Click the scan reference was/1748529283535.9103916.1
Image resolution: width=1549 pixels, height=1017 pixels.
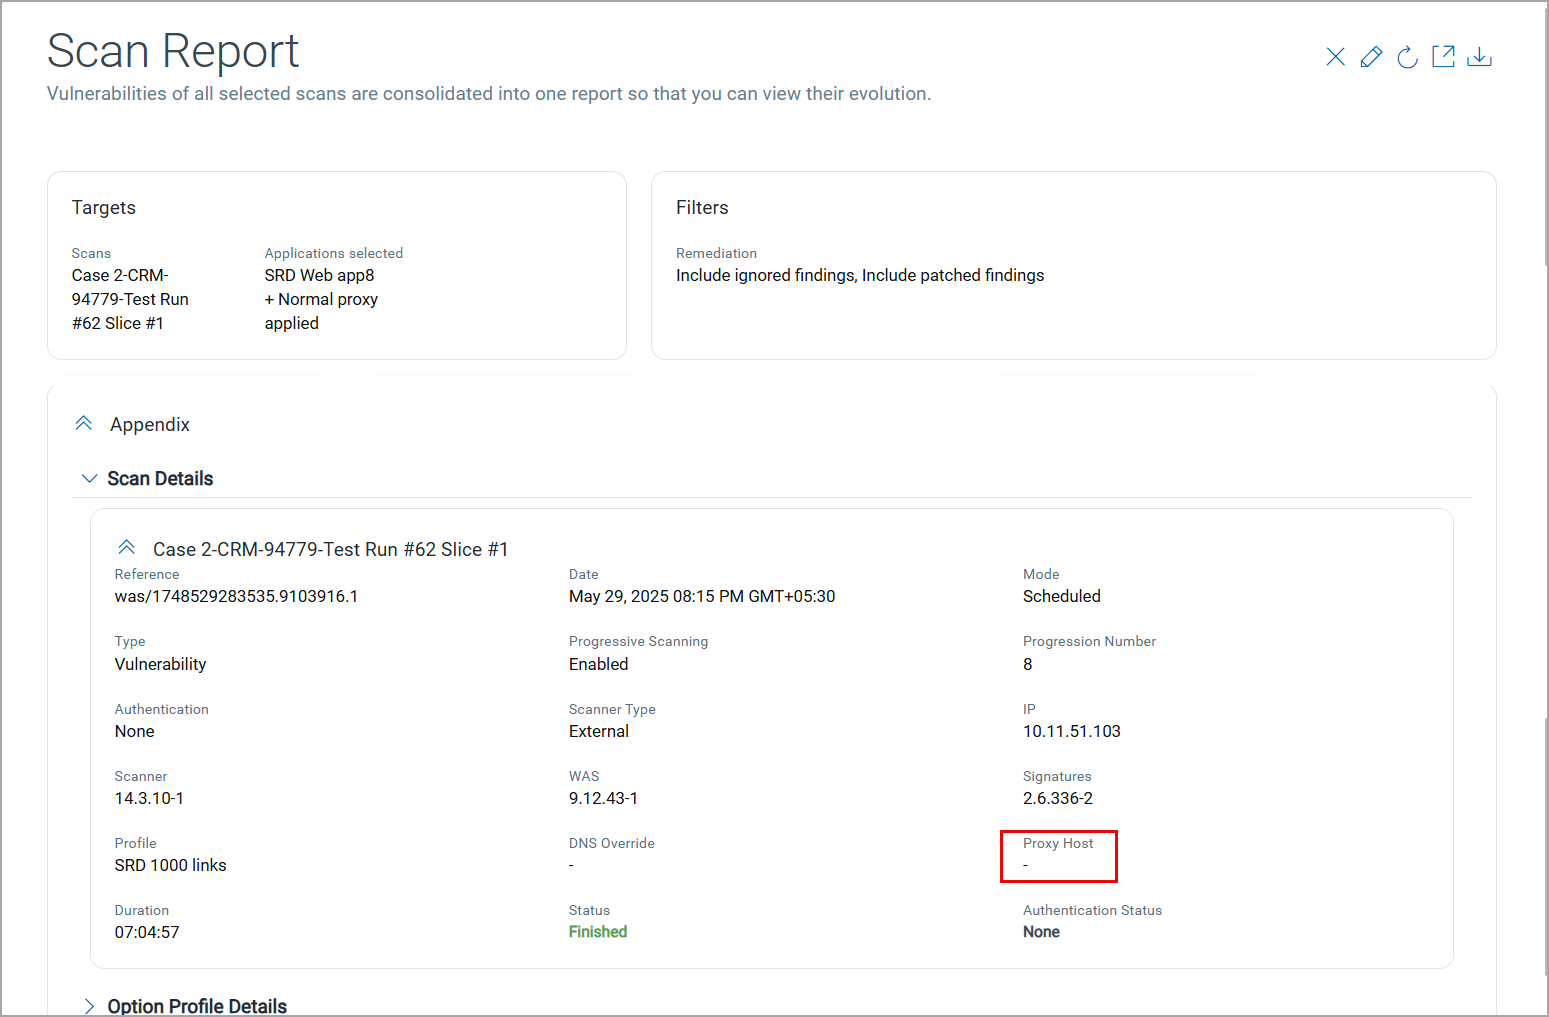[x=236, y=596]
